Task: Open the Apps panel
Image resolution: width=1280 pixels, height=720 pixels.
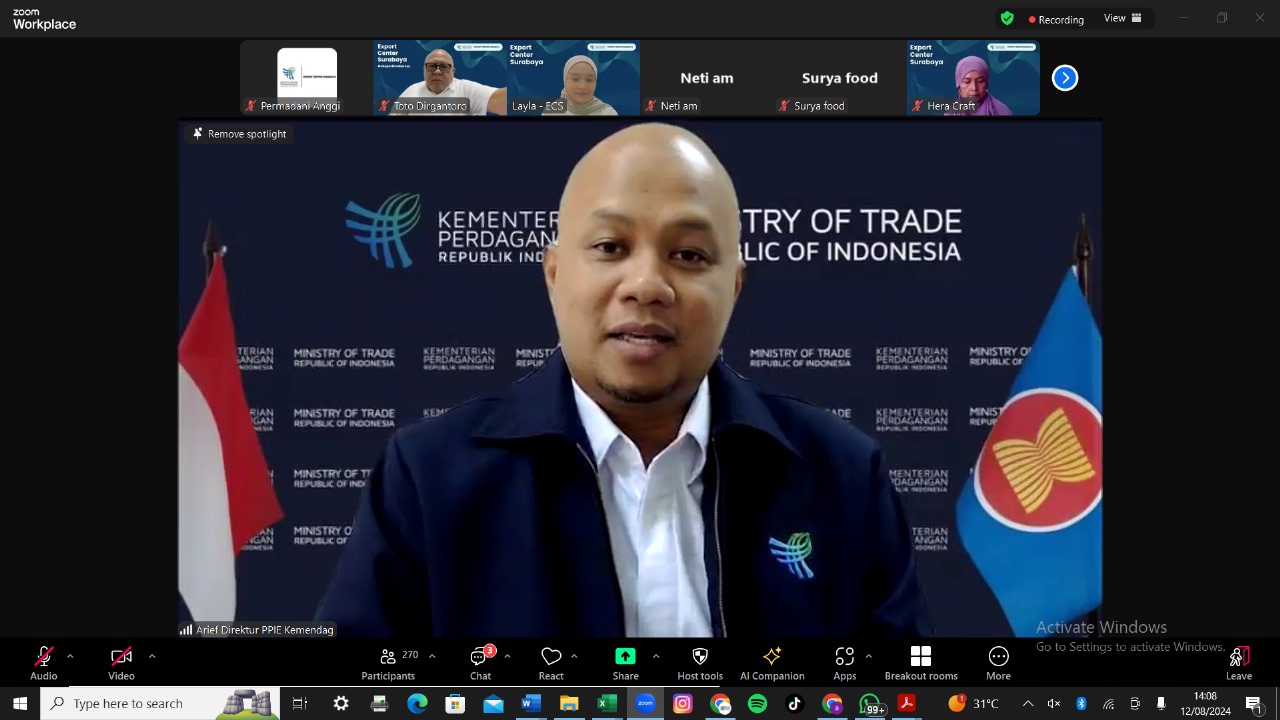Action: pos(845,663)
